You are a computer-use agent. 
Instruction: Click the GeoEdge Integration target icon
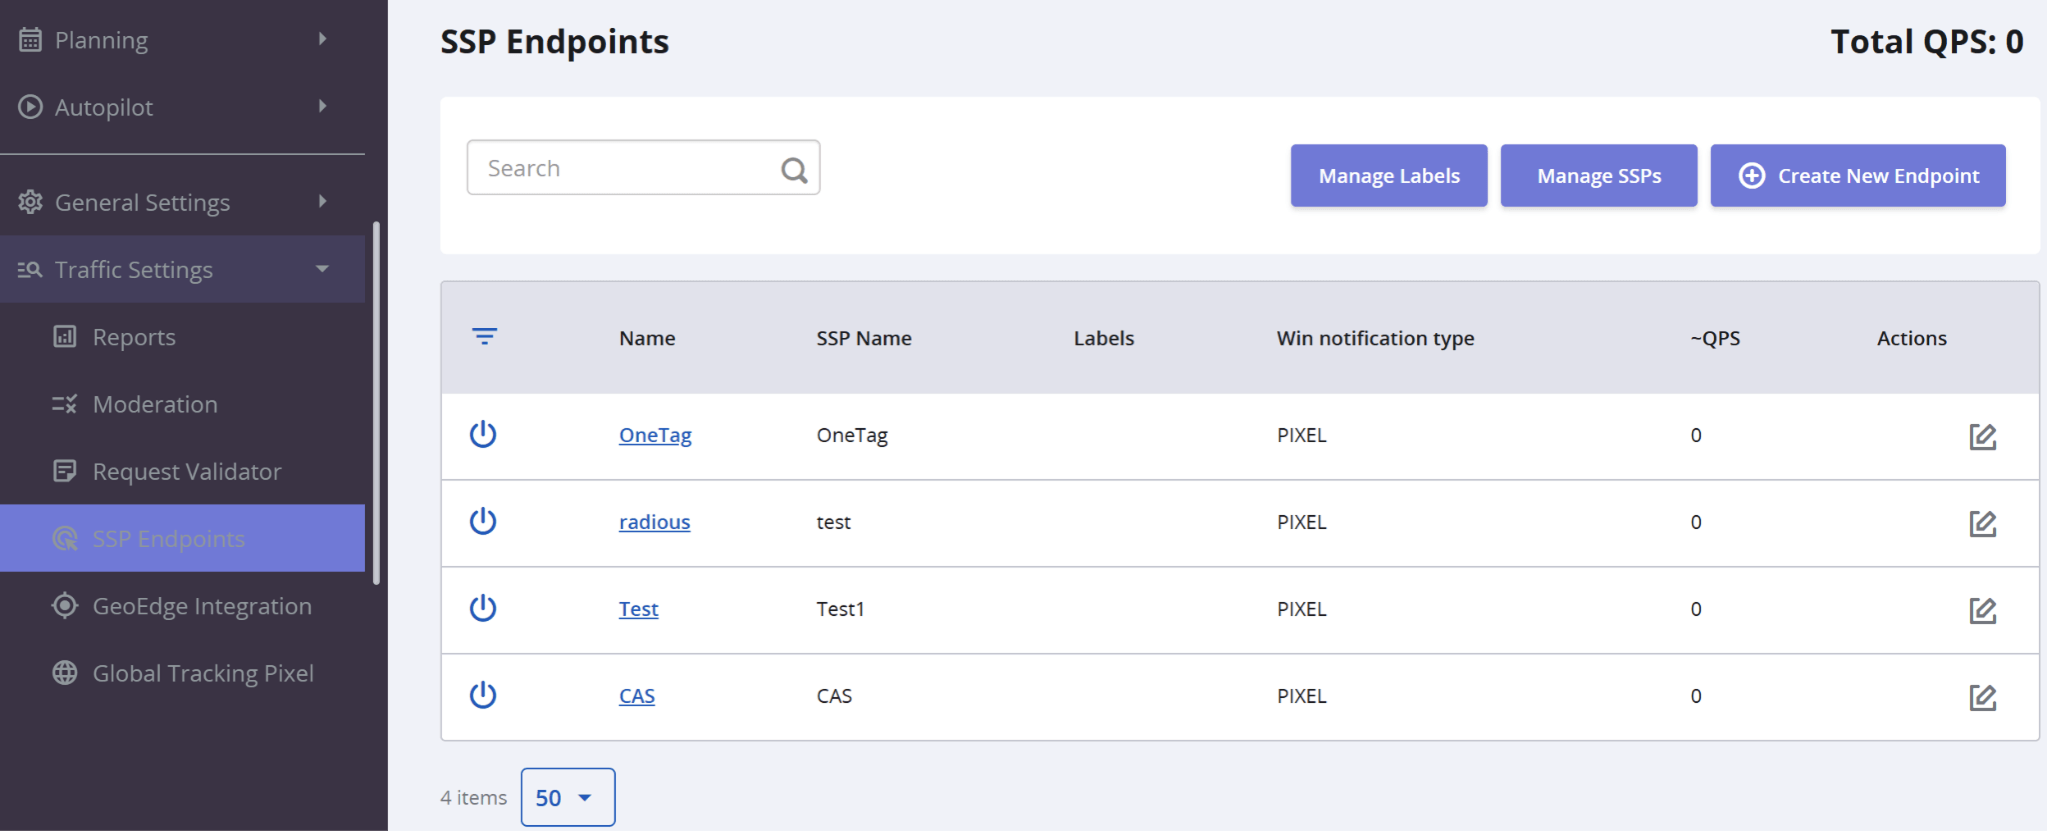pos(65,606)
